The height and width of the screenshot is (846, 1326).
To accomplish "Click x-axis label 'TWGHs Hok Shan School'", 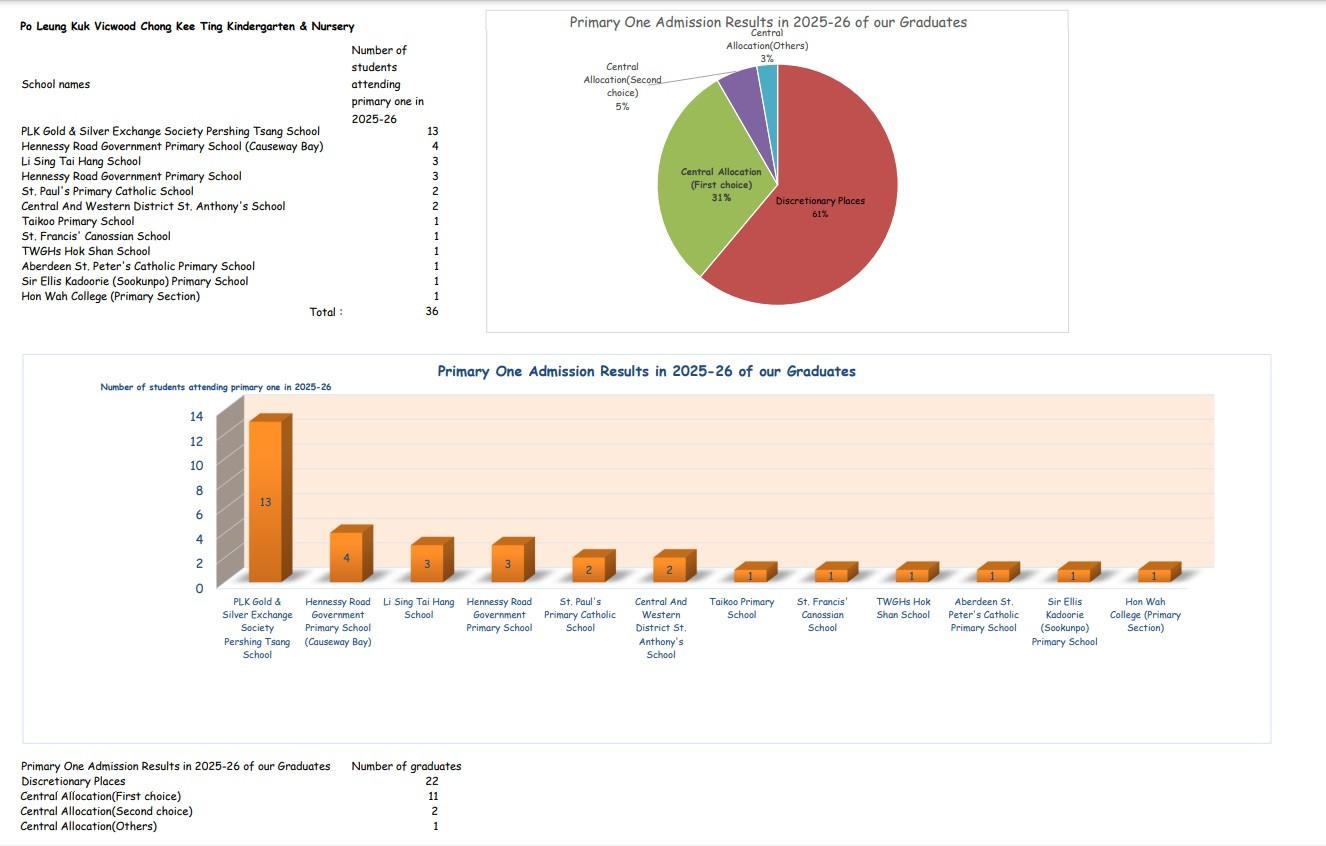I will (903, 608).
